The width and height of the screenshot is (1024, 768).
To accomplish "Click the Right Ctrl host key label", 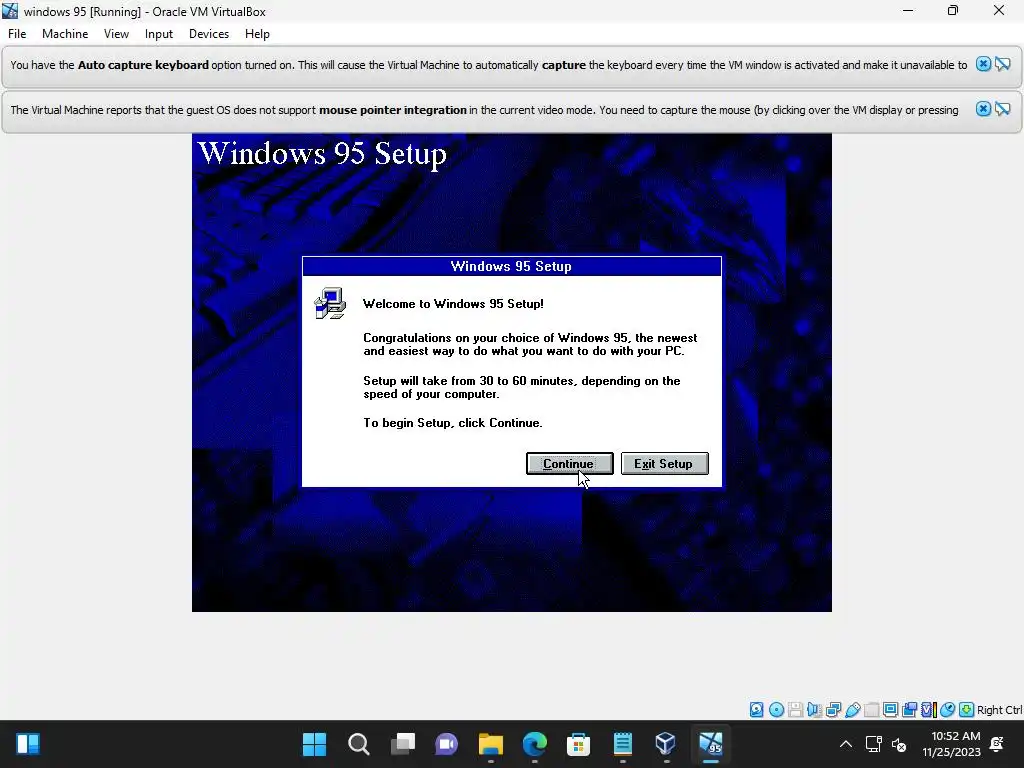I will point(999,710).
